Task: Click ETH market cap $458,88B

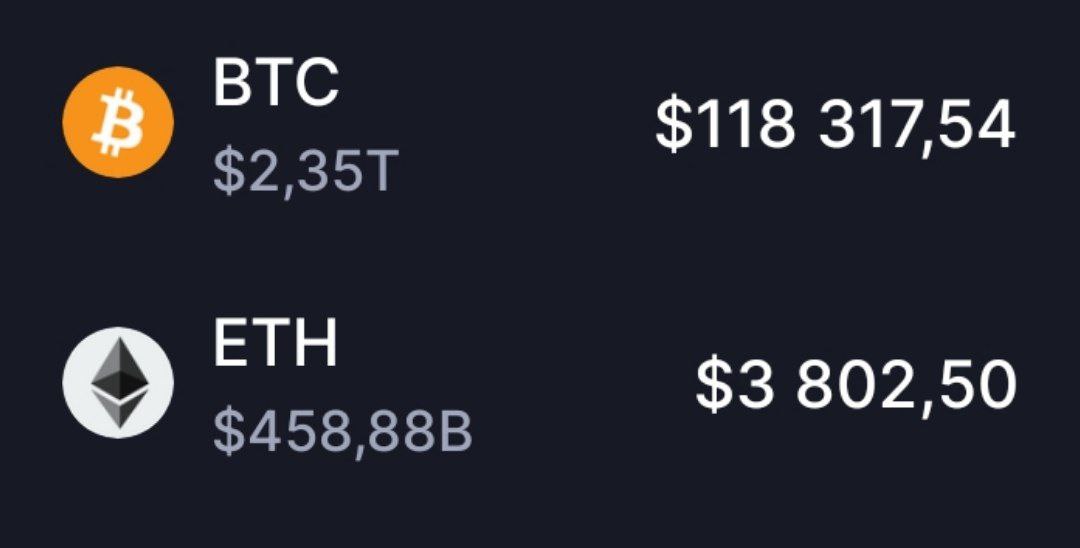Action: click(342, 432)
